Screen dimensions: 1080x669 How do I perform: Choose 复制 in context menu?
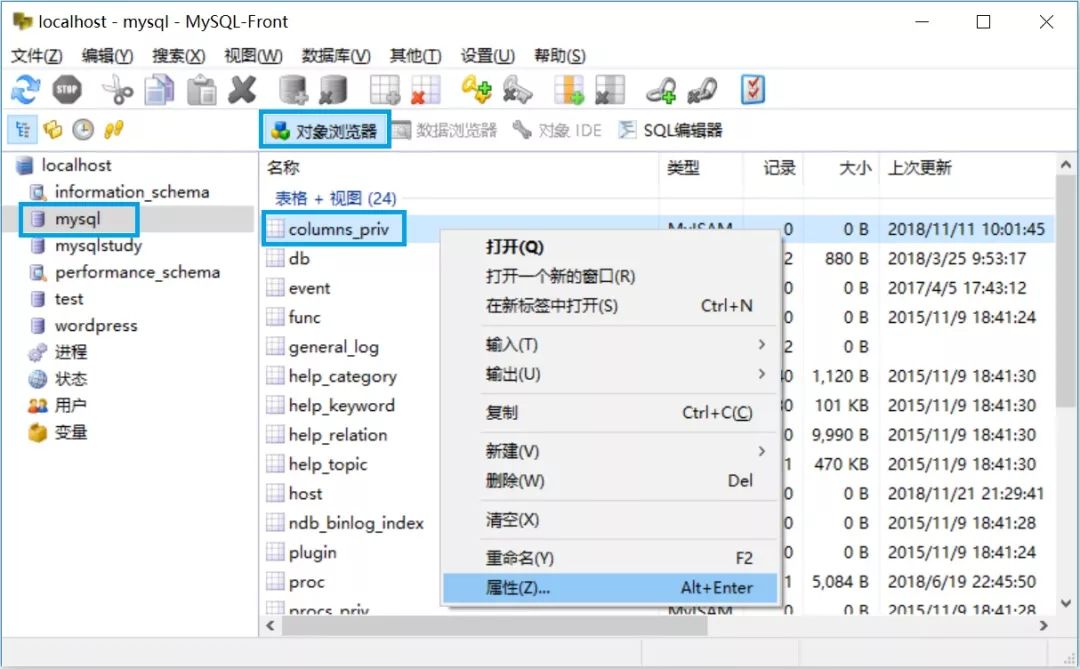[x=610, y=413]
